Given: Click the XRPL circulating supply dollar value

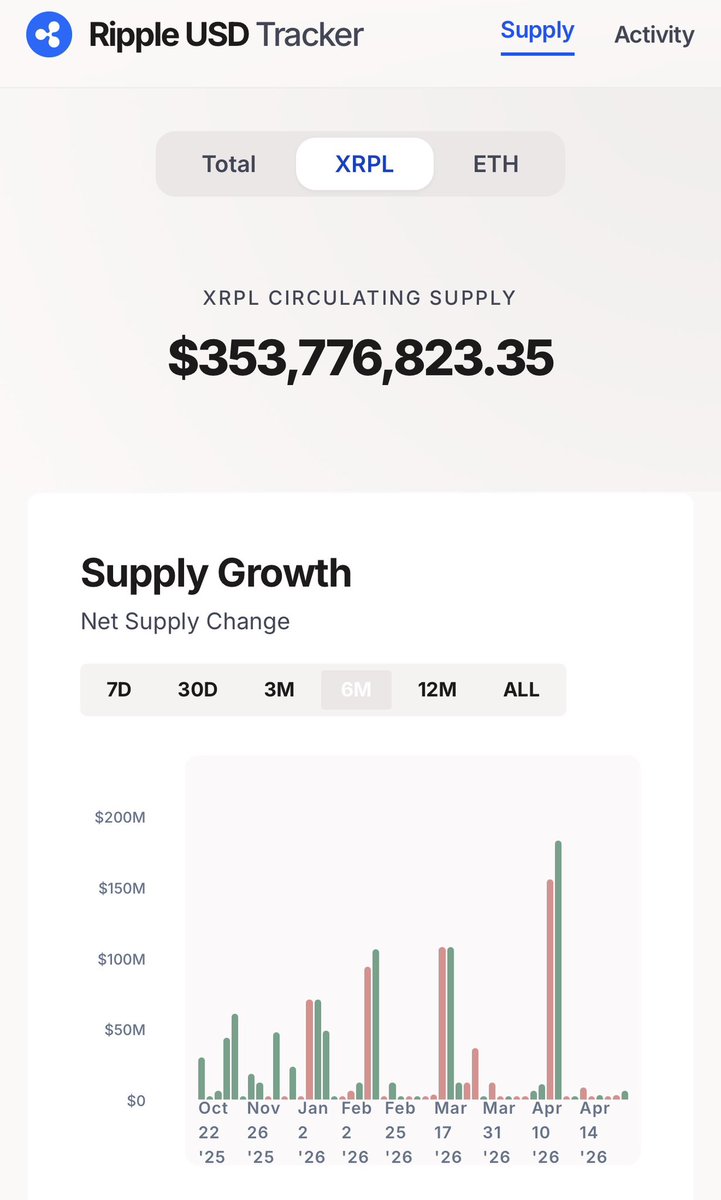Looking at the screenshot, I should tap(360, 358).
